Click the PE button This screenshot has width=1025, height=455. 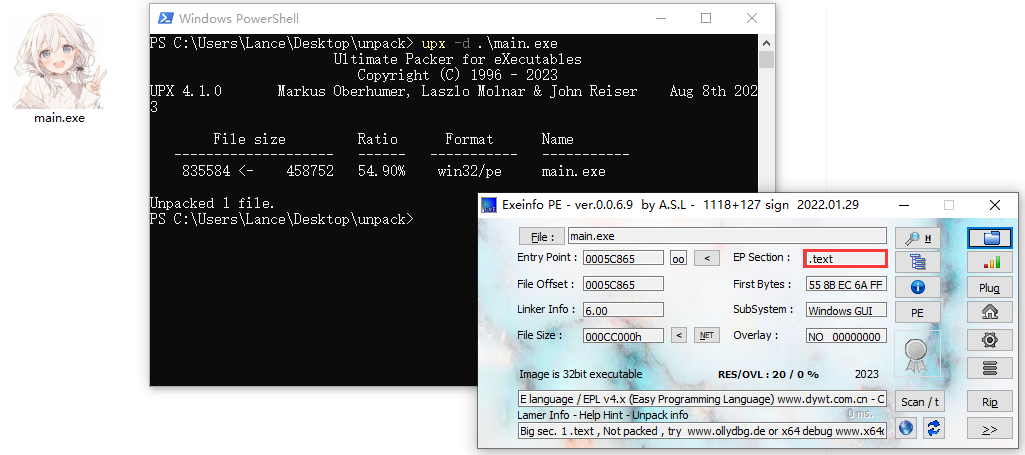tap(918, 312)
